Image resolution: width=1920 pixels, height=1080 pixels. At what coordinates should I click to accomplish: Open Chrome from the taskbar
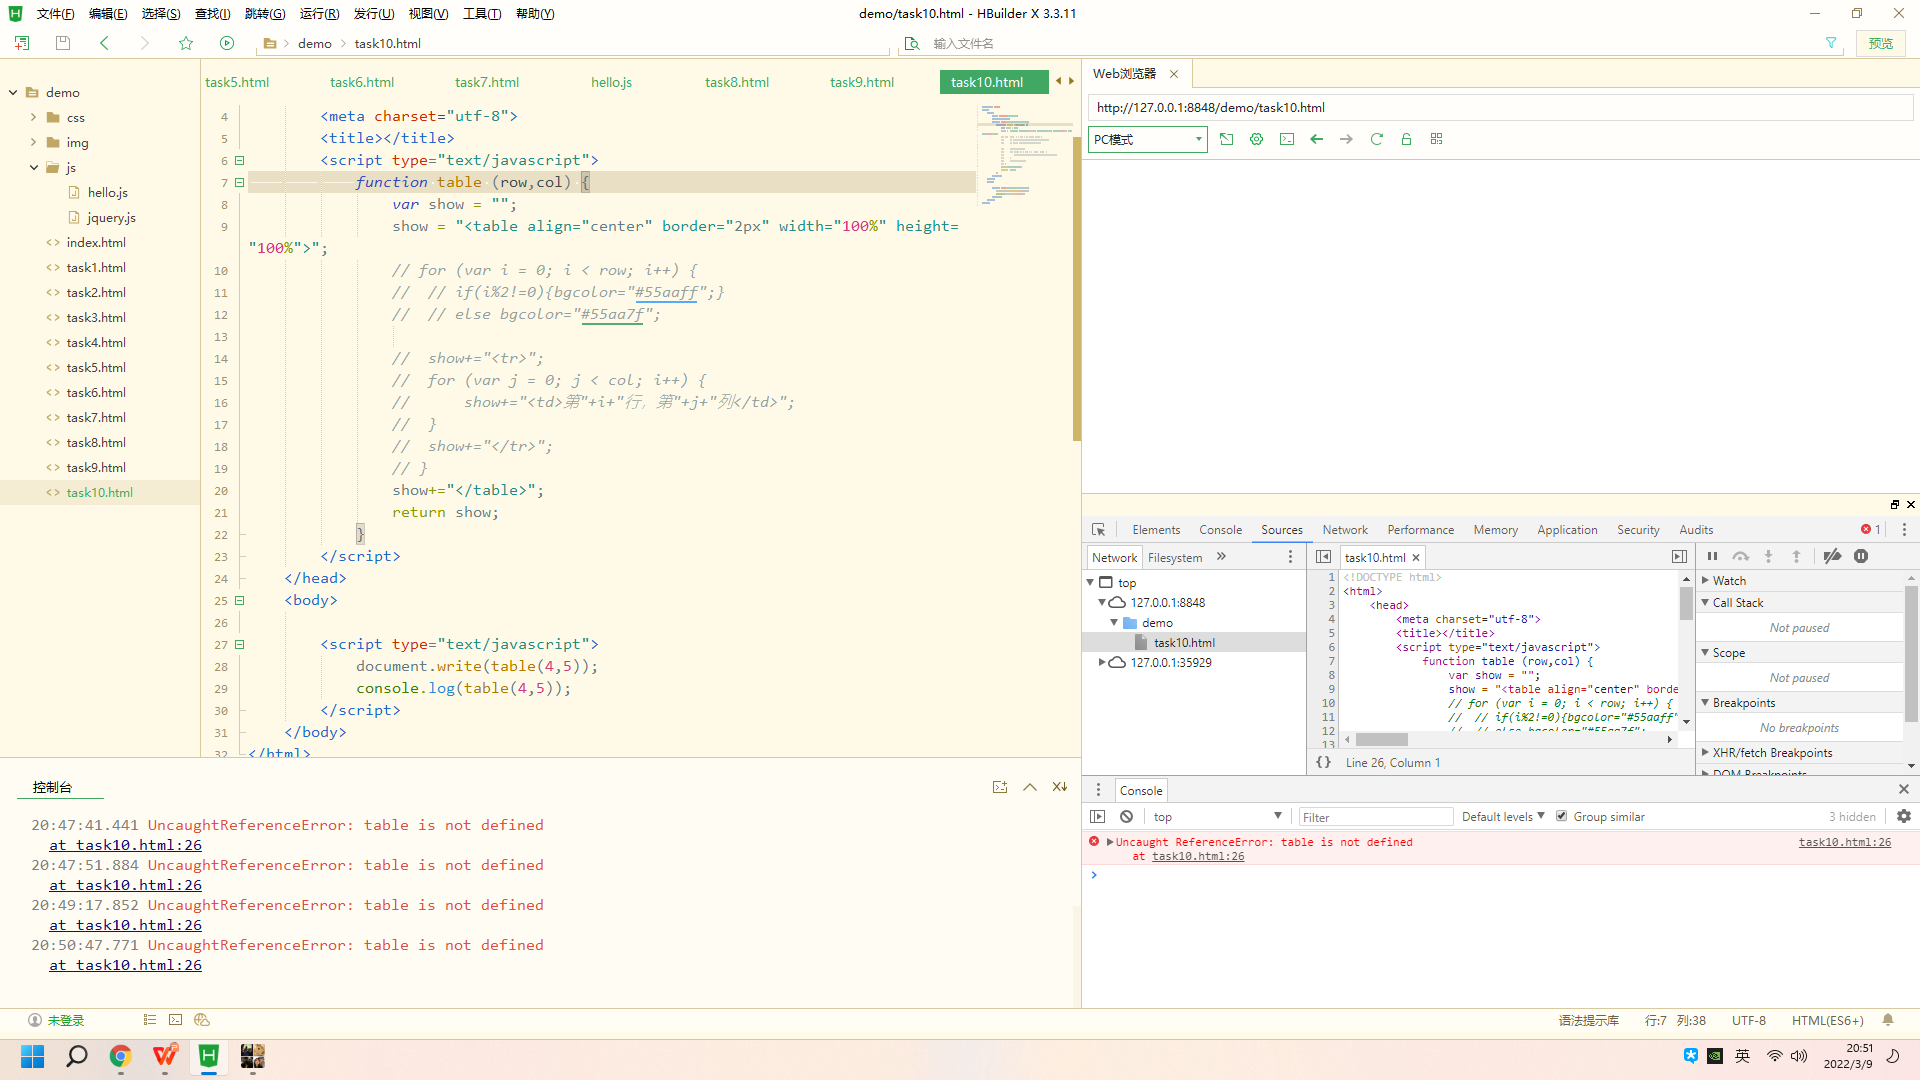pyautogui.click(x=120, y=1057)
